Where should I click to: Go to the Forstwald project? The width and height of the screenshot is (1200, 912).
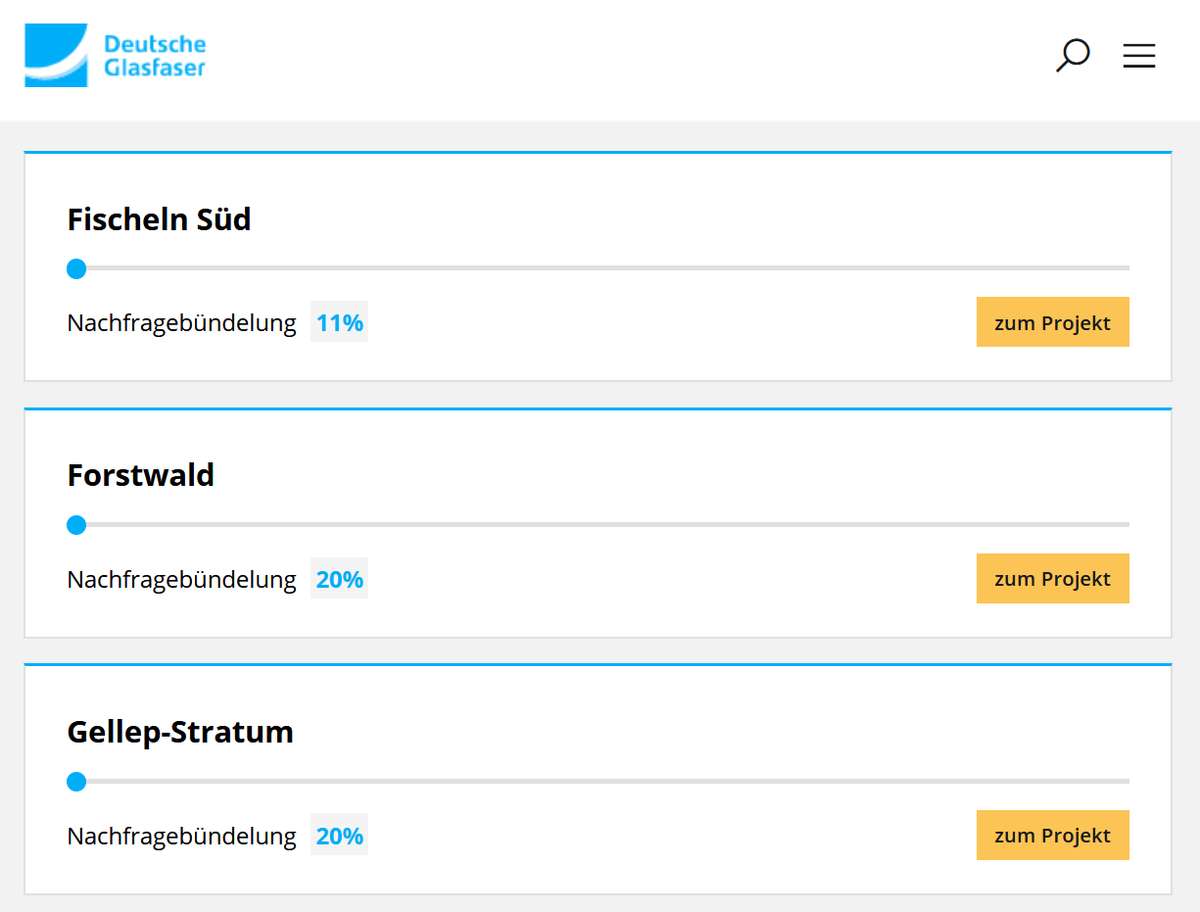(x=1052, y=579)
